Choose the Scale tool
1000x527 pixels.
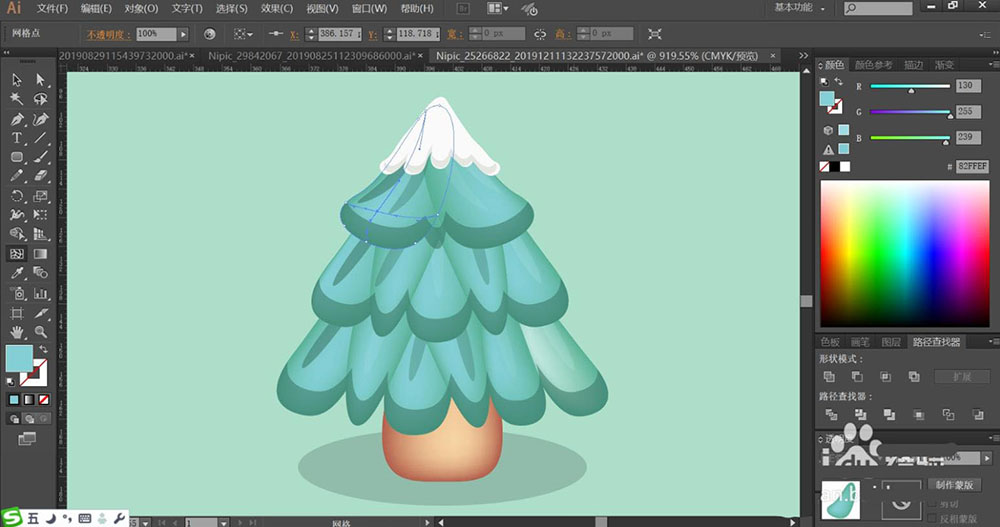coord(40,196)
